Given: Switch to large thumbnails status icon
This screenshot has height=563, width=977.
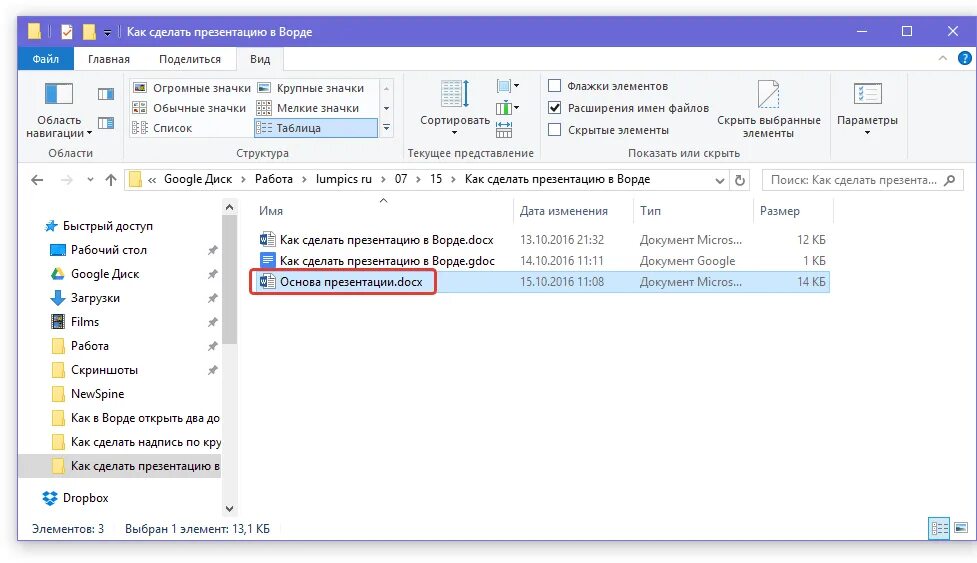Looking at the screenshot, I should click(961, 528).
